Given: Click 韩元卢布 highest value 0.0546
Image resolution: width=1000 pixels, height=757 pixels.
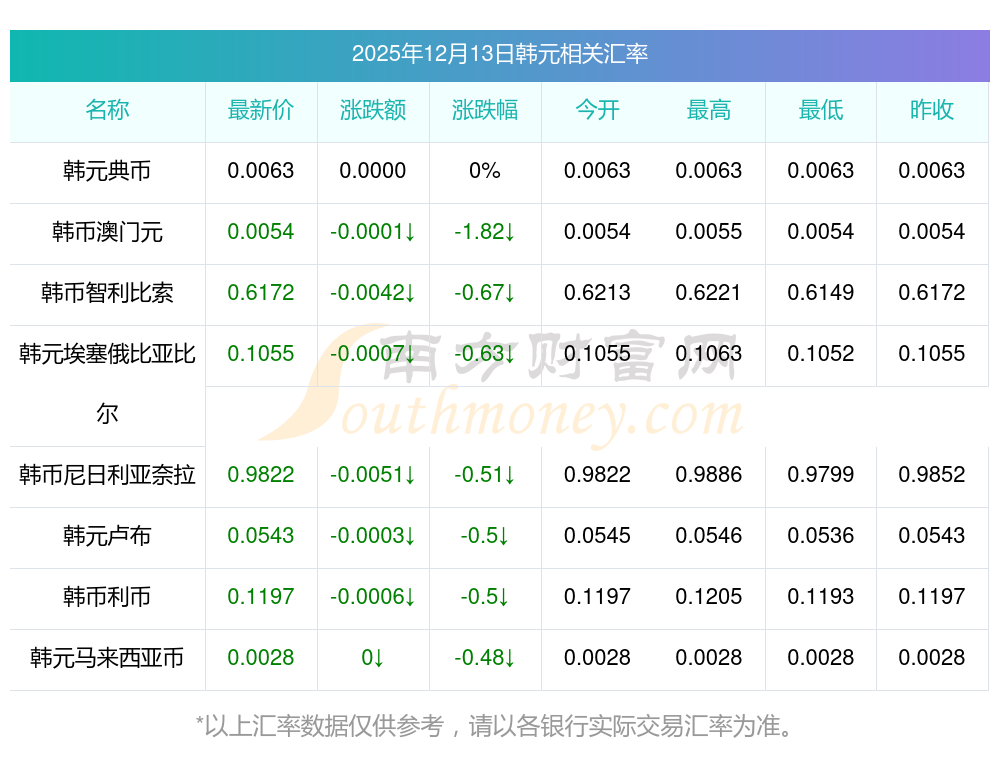Looking at the screenshot, I should coord(709,536).
